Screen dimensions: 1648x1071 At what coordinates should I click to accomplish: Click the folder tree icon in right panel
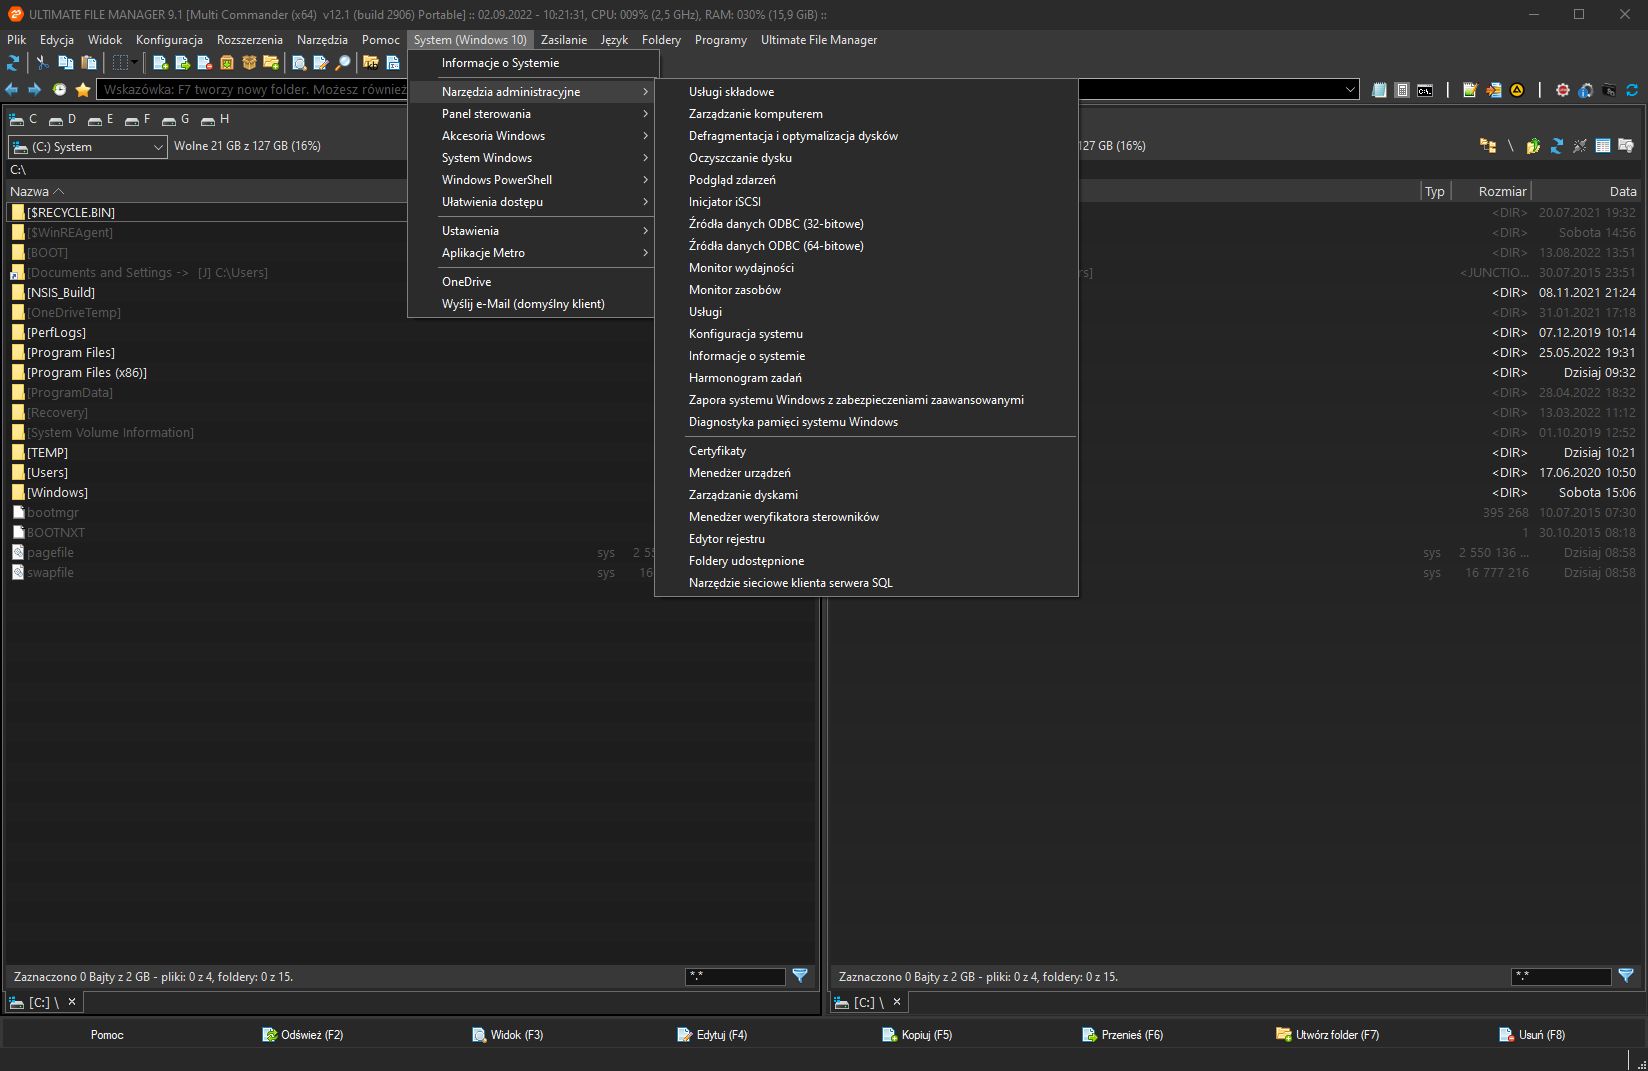point(1488,146)
